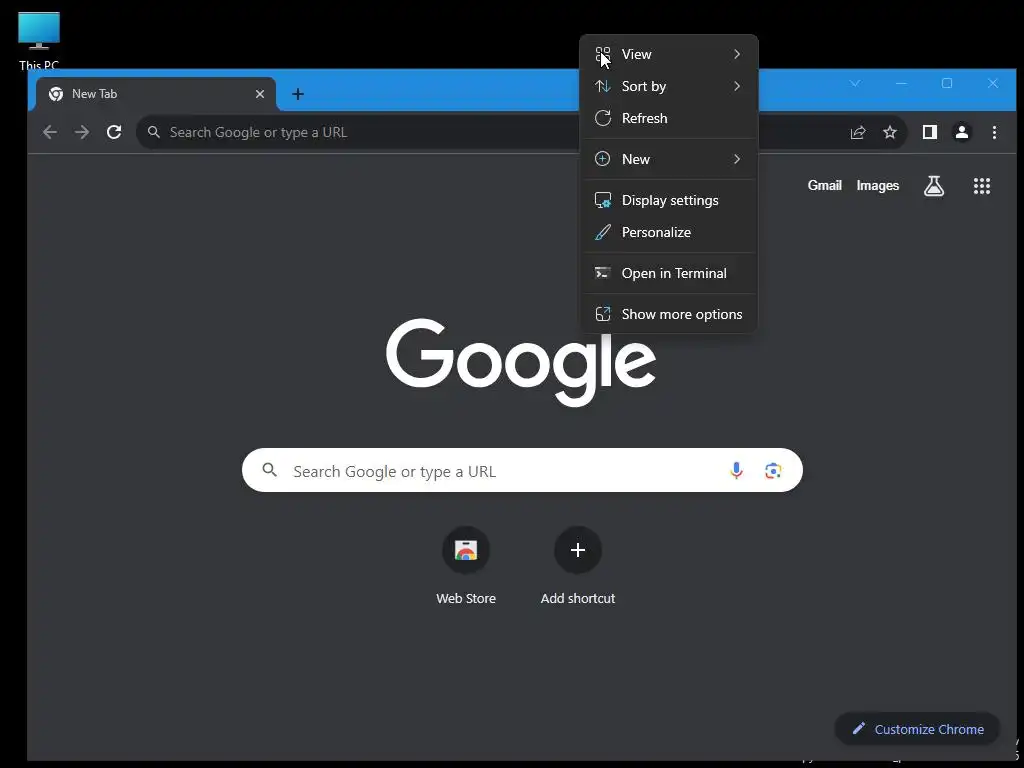1024x768 pixels.
Task: Expand the View submenu arrow
Action: [x=737, y=54]
